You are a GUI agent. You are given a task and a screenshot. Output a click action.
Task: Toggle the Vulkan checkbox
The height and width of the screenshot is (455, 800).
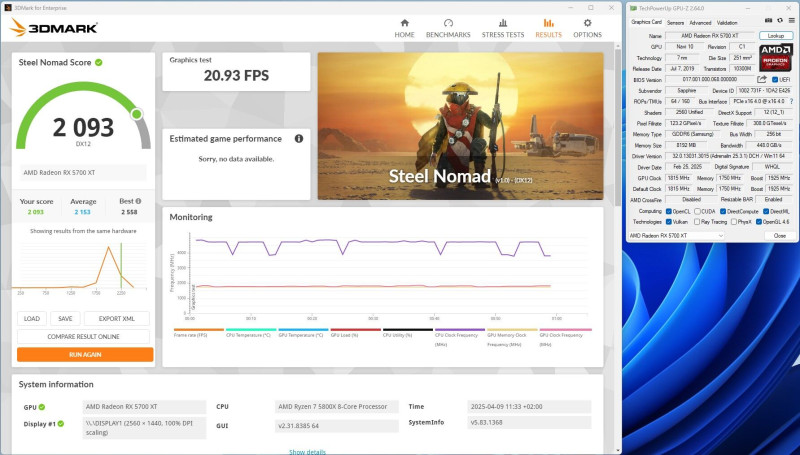669,222
